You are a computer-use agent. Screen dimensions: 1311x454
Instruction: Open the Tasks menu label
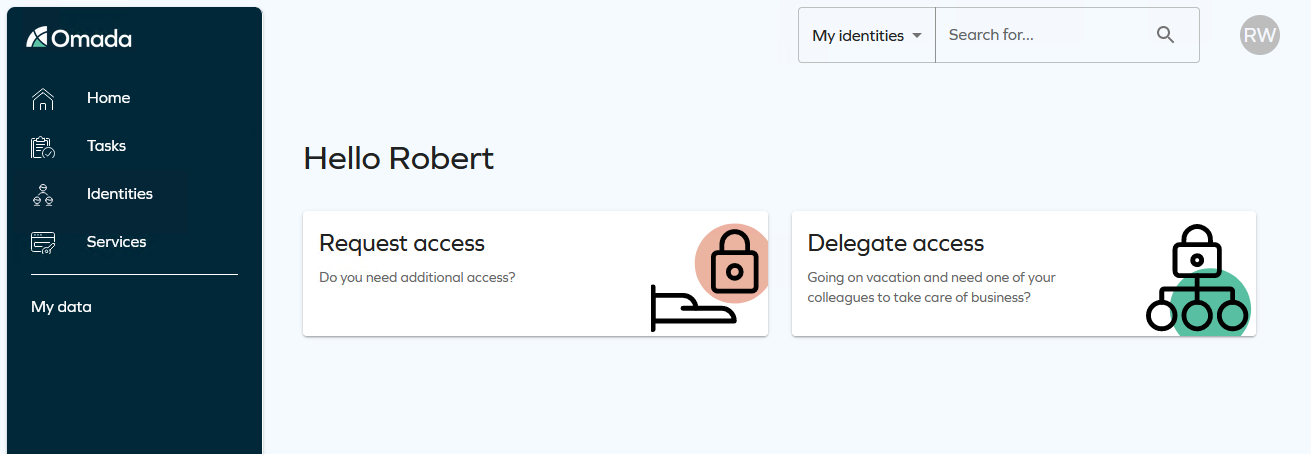pos(106,146)
